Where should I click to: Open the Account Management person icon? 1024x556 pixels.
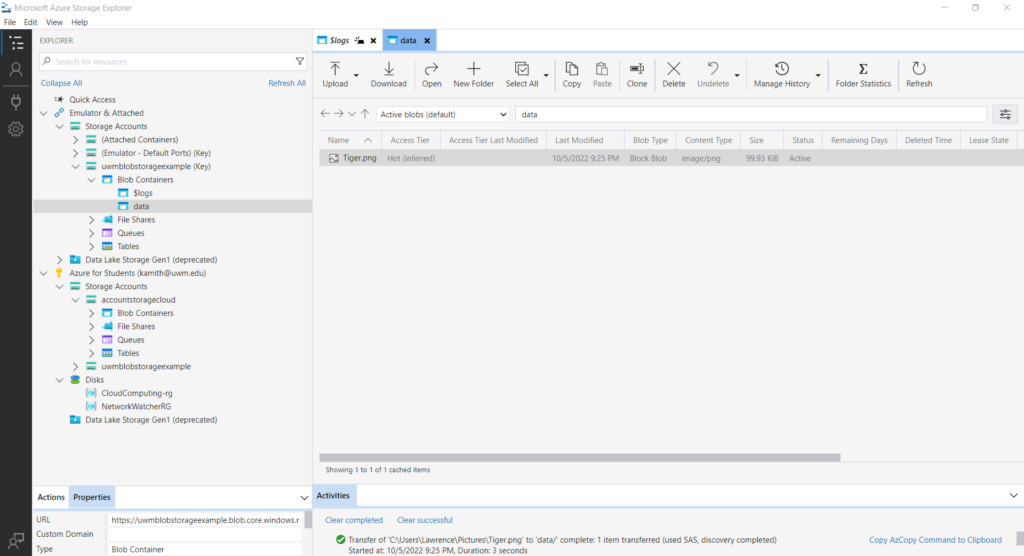click(16, 69)
